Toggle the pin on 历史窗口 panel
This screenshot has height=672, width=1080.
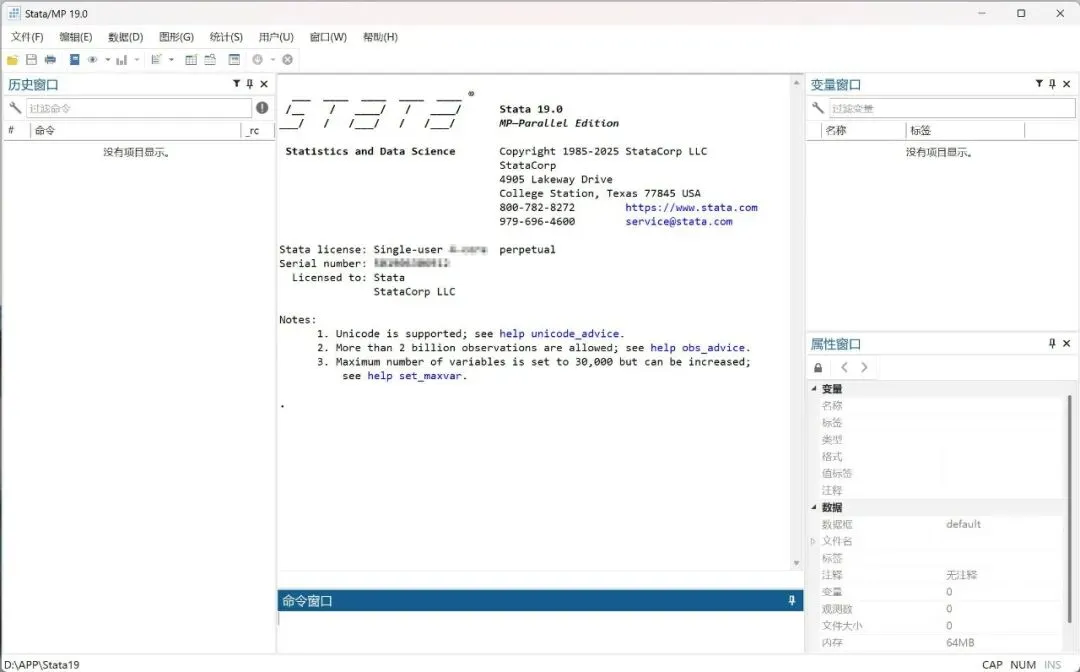pyautogui.click(x=249, y=83)
